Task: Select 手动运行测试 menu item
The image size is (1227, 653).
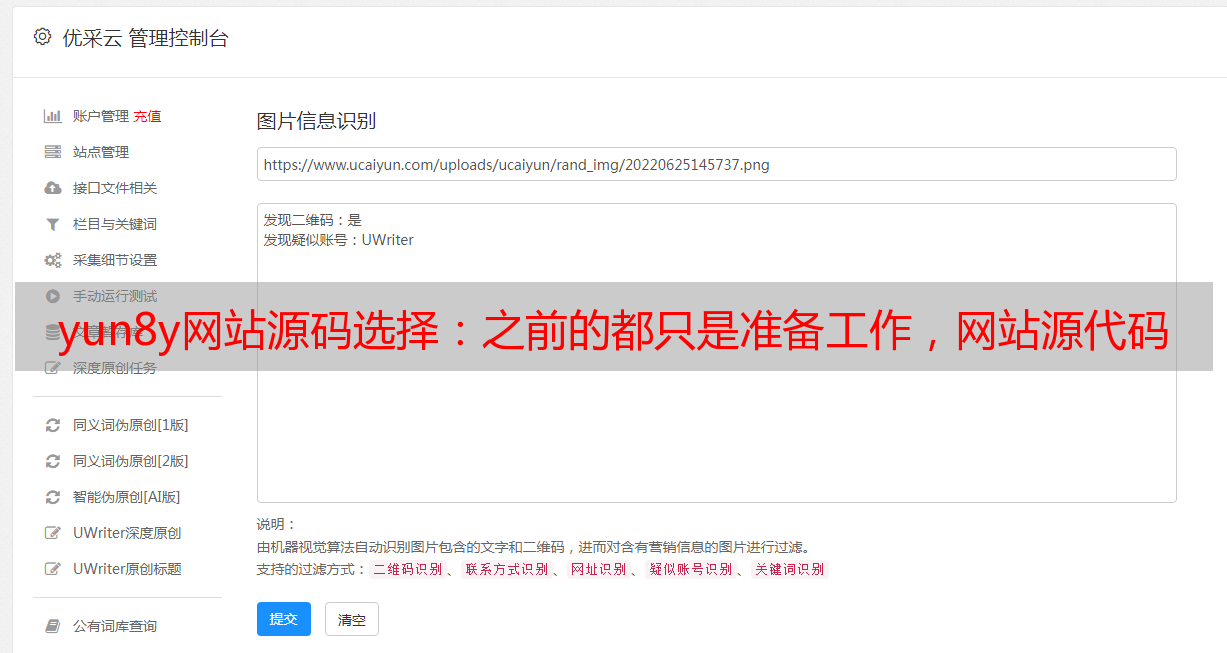Action: click(x=115, y=296)
